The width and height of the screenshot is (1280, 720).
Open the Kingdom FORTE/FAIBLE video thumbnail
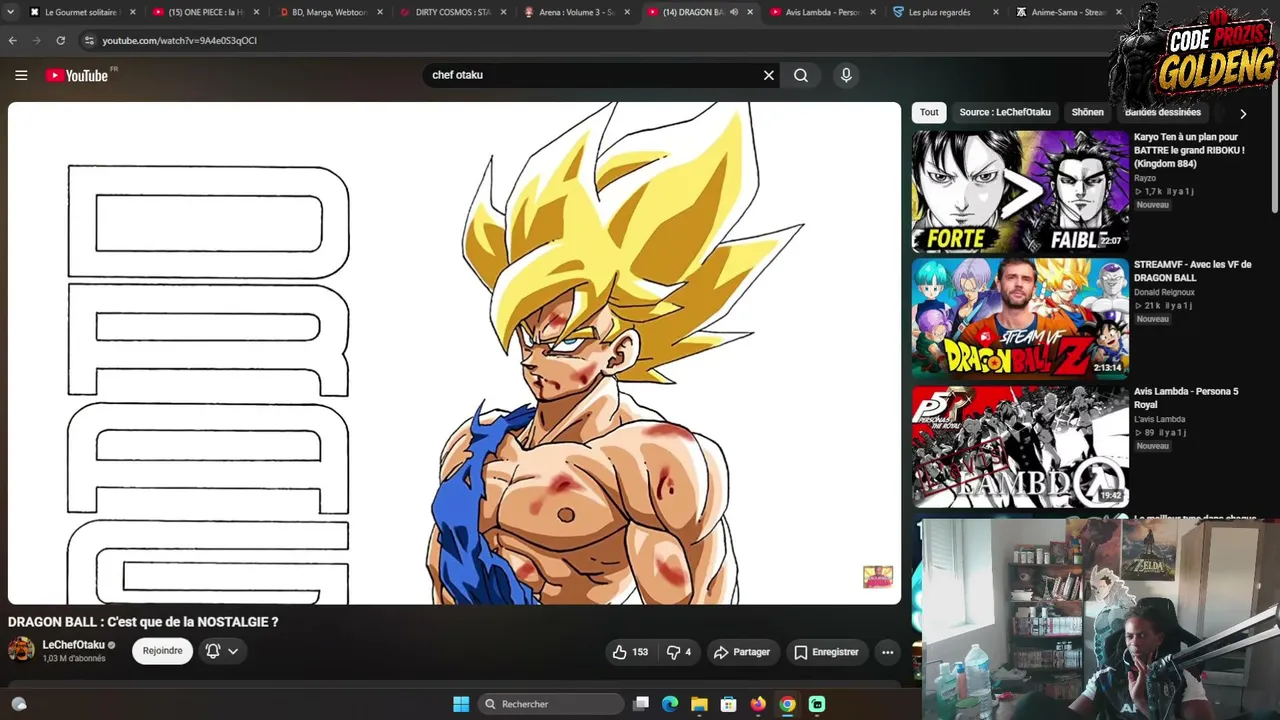click(x=1020, y=192)
